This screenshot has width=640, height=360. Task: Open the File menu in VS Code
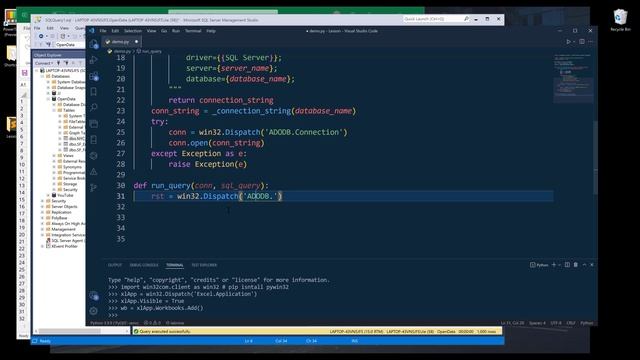pos(103,31)
